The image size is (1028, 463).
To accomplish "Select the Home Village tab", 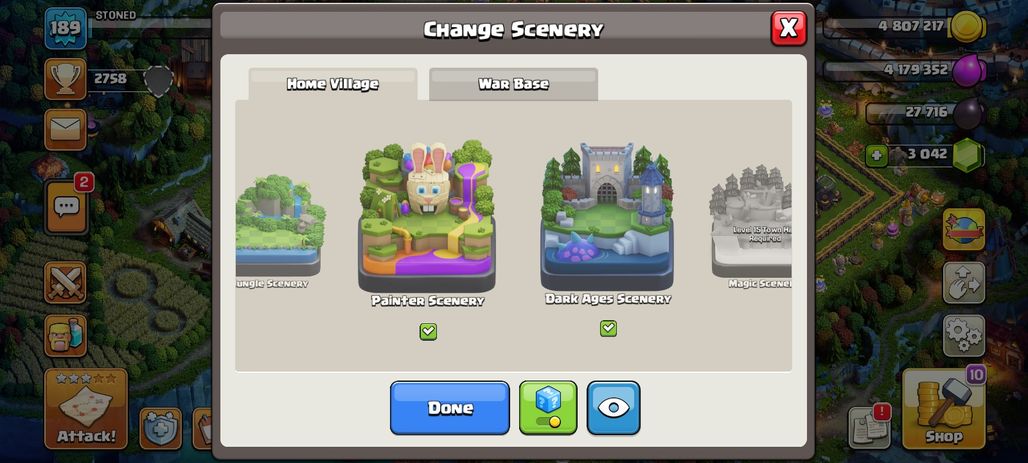I will click(x=332, y=84).
